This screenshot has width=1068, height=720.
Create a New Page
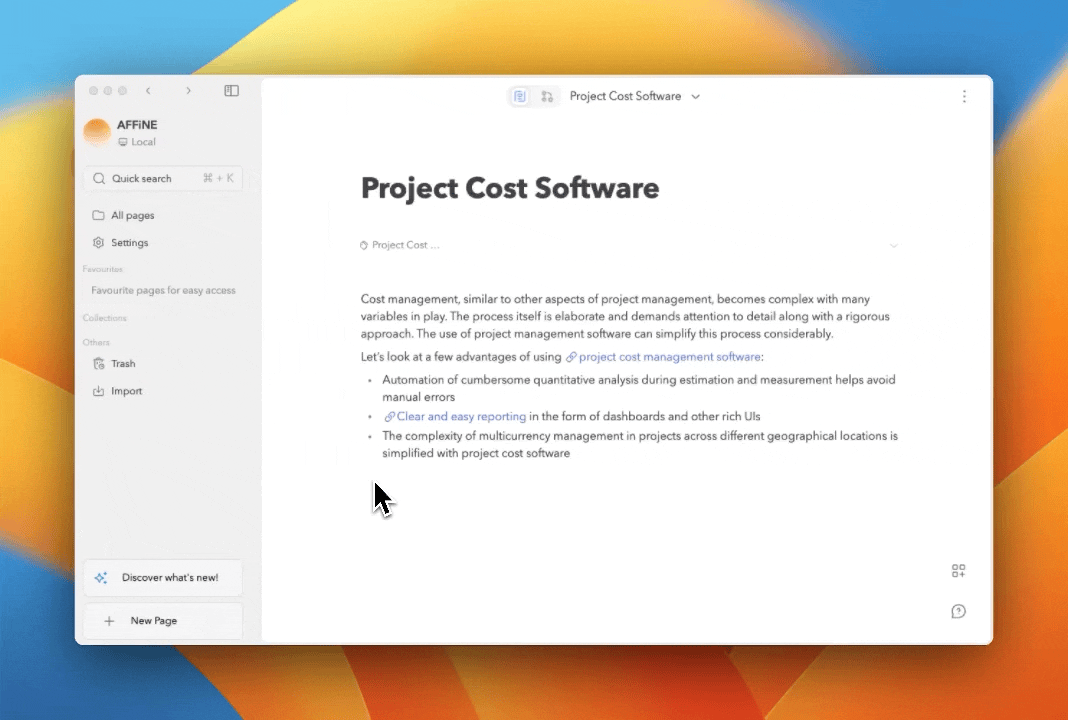pos(163,621)
